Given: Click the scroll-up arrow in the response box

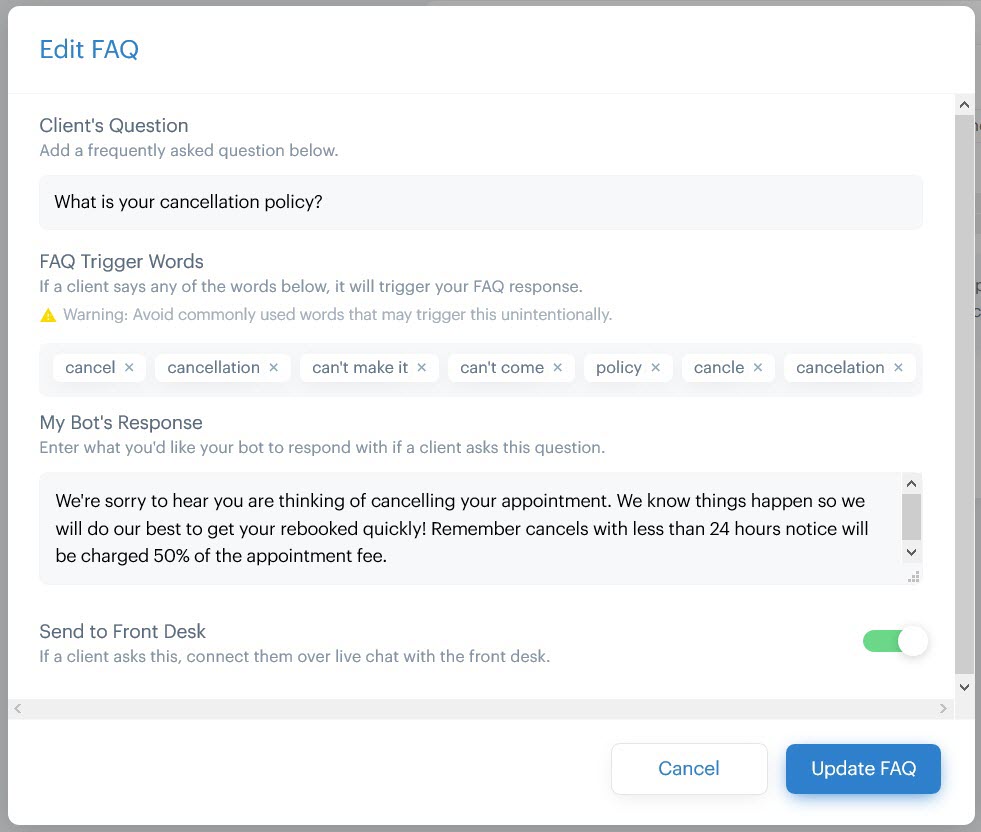Looking at the screenshot, I should [911, 483].
